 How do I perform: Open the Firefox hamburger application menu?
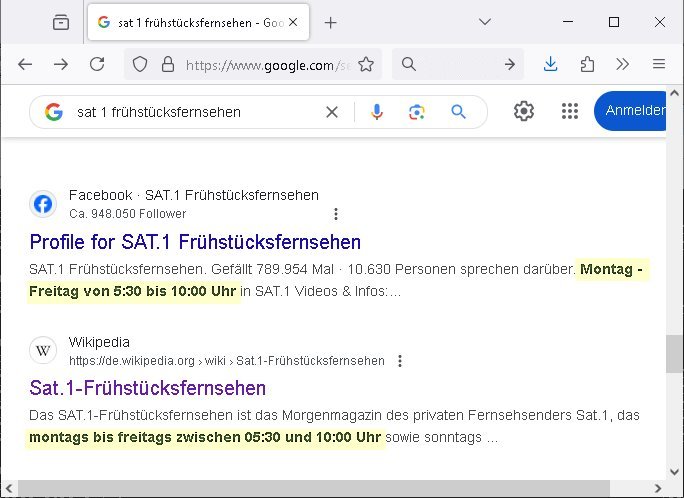(659, 64)
